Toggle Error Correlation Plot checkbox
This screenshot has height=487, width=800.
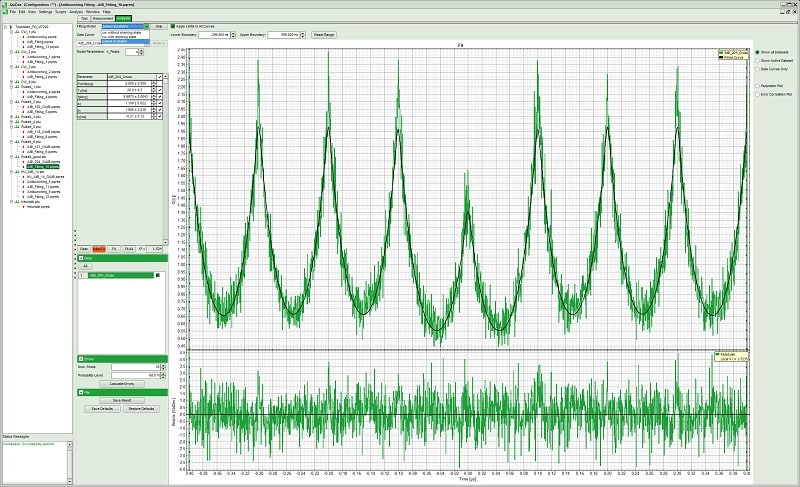[x=757, y=95]
